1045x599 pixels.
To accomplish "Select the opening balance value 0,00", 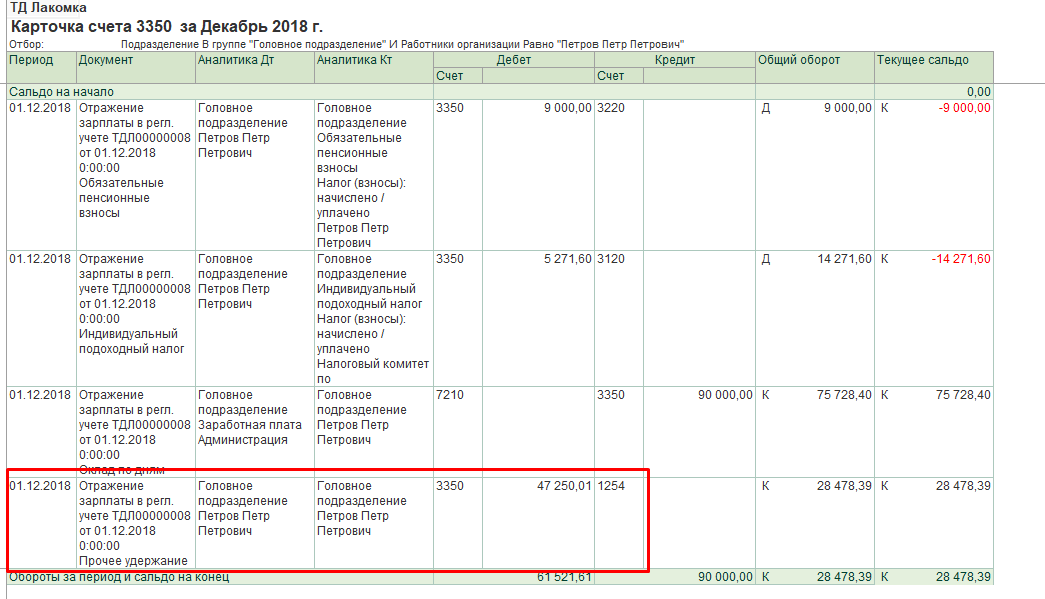I will coord(978,92).
